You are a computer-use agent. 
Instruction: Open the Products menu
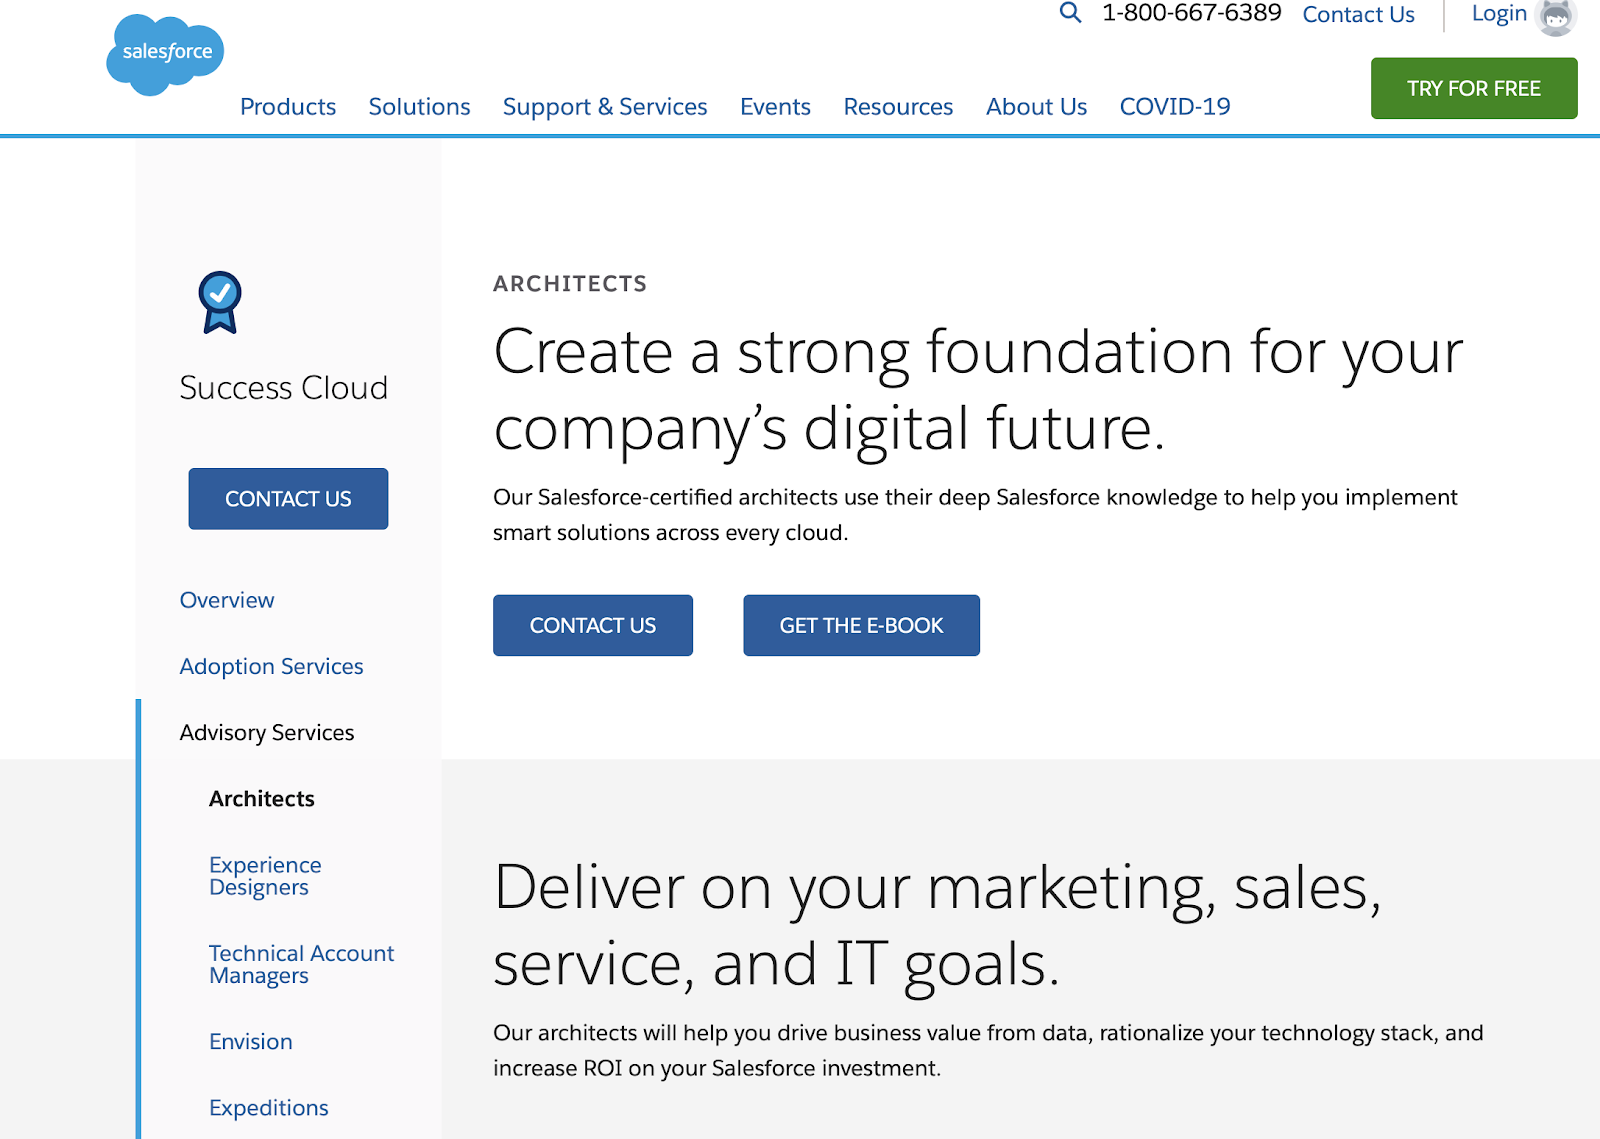[288, 107]
